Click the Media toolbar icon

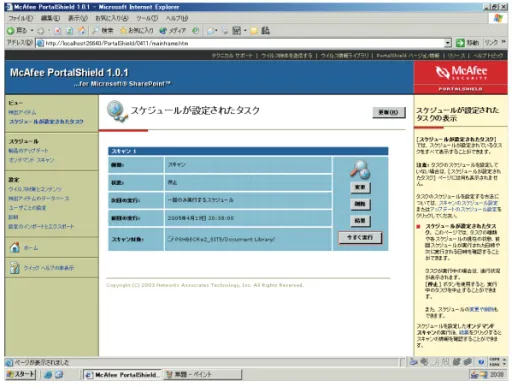click(x=163, y=31)
